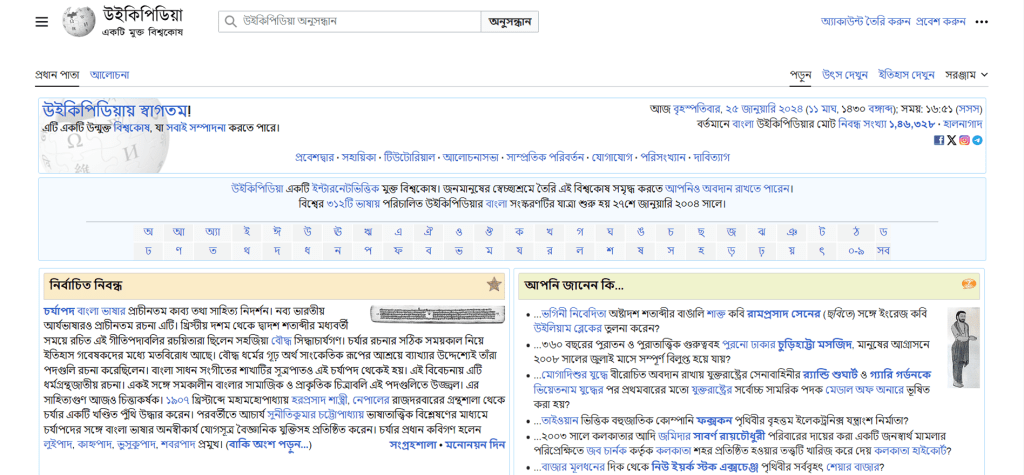Select letter অ in the alphabet index
The height and width of the screenshot is (475, 1024).
[x=149, y=232]
